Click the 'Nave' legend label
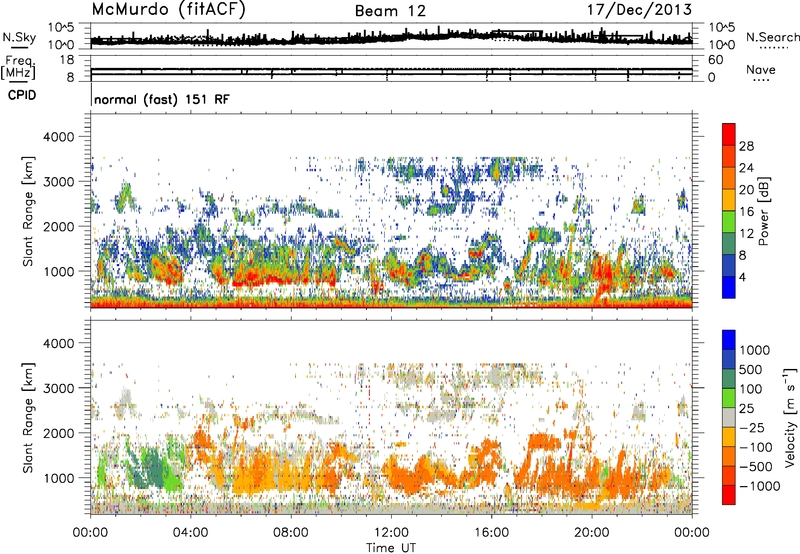This screenshot has height=554, width=800. tap(761, 69)
